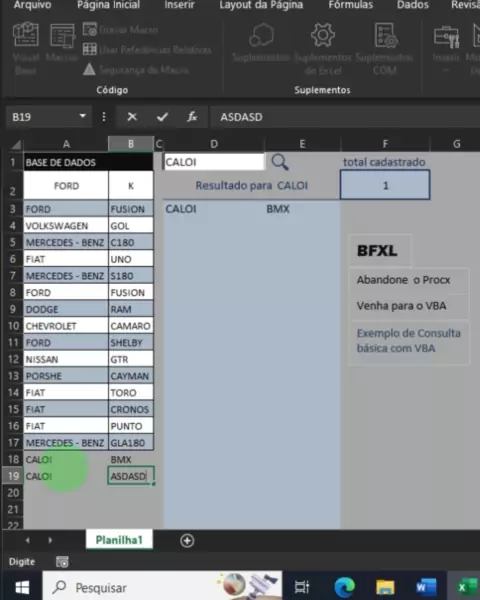
Task: Select the Planilha1 sheet tab
Action: 119,540
